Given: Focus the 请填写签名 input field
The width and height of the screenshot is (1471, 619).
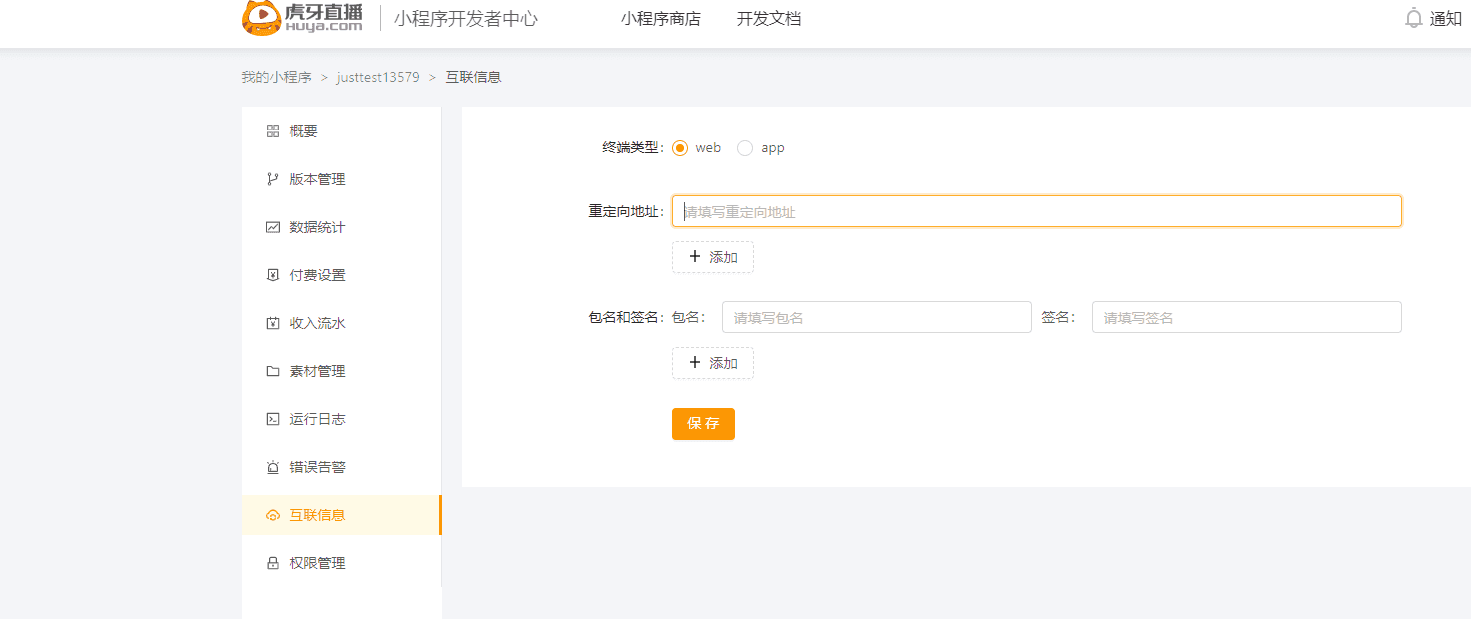Looking at the screenshot, I should (1246, 317).
